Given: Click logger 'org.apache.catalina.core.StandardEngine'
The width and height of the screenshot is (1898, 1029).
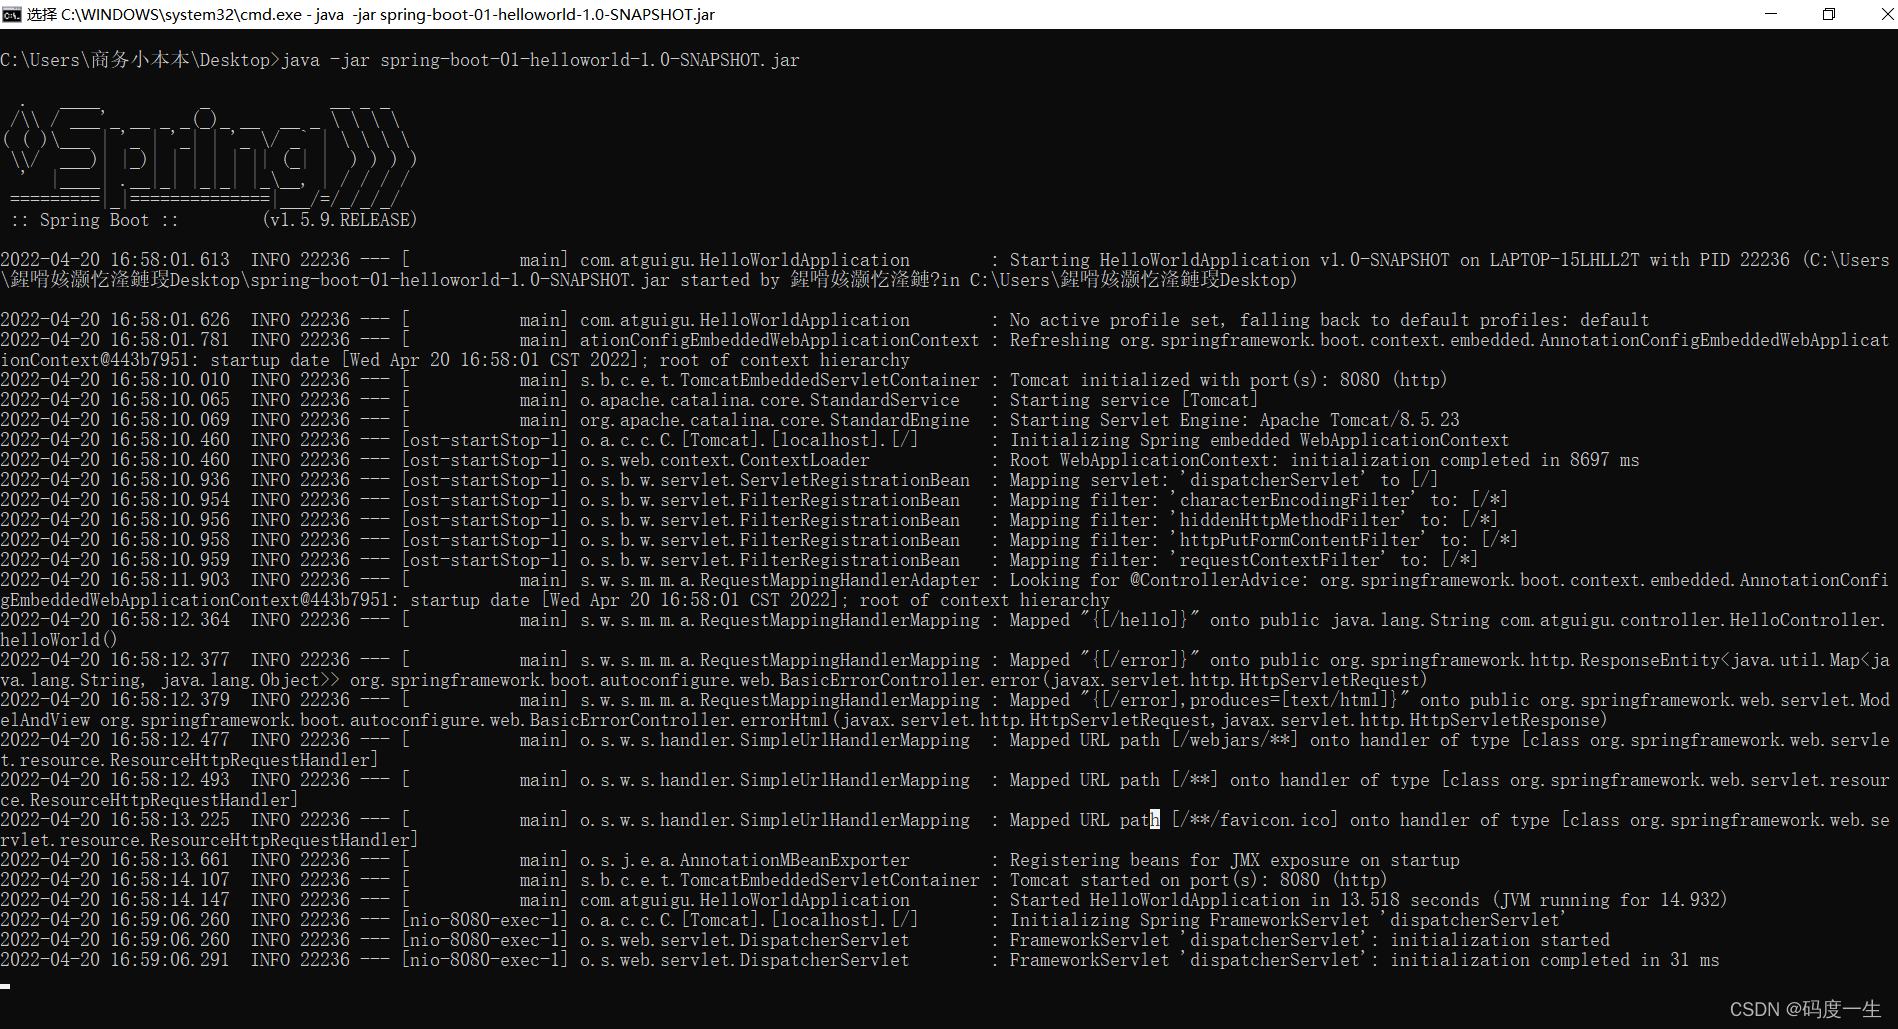Looking at the screenshot, I should point(775,420).
